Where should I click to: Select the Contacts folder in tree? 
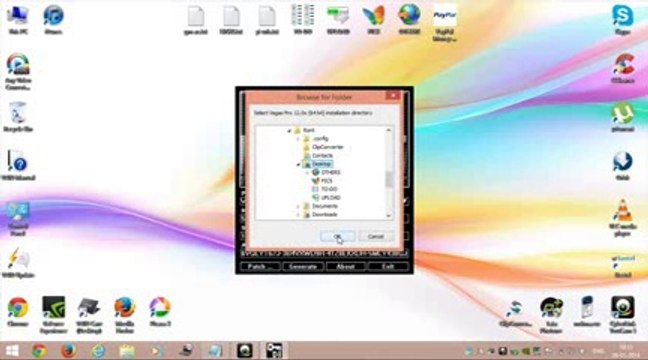[322, 156]
